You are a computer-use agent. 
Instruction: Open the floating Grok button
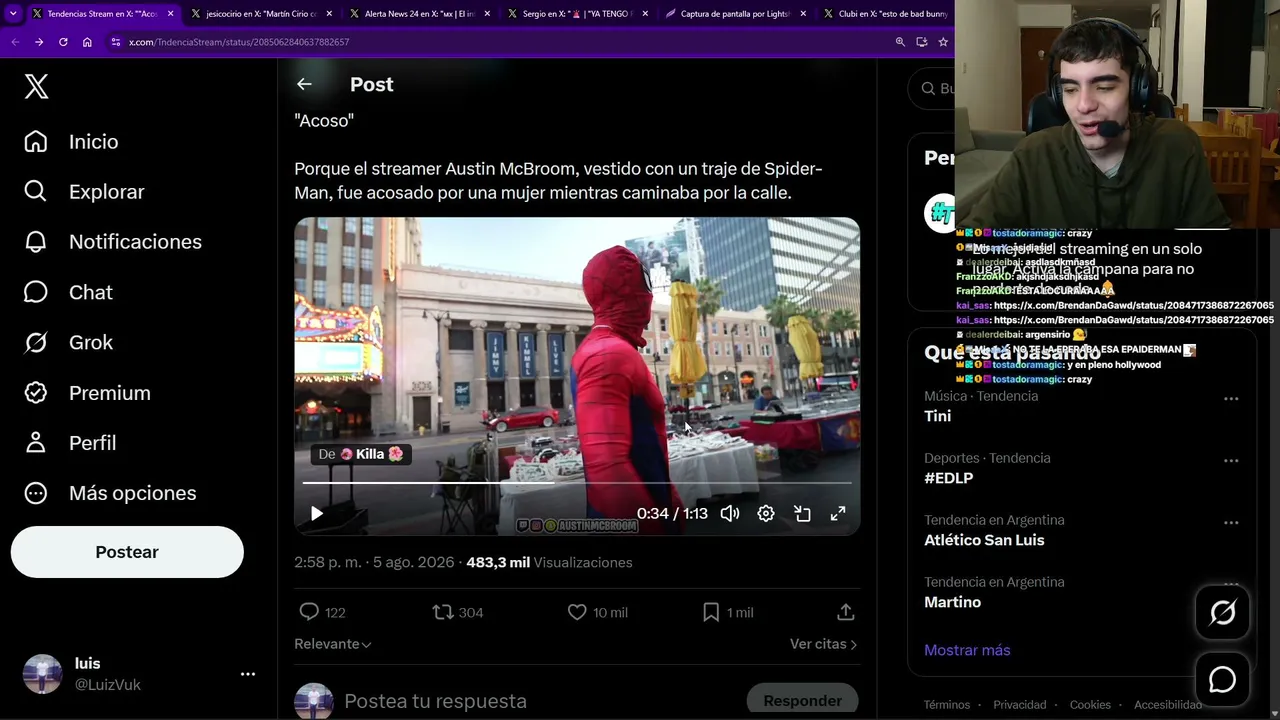point(1223,613)
